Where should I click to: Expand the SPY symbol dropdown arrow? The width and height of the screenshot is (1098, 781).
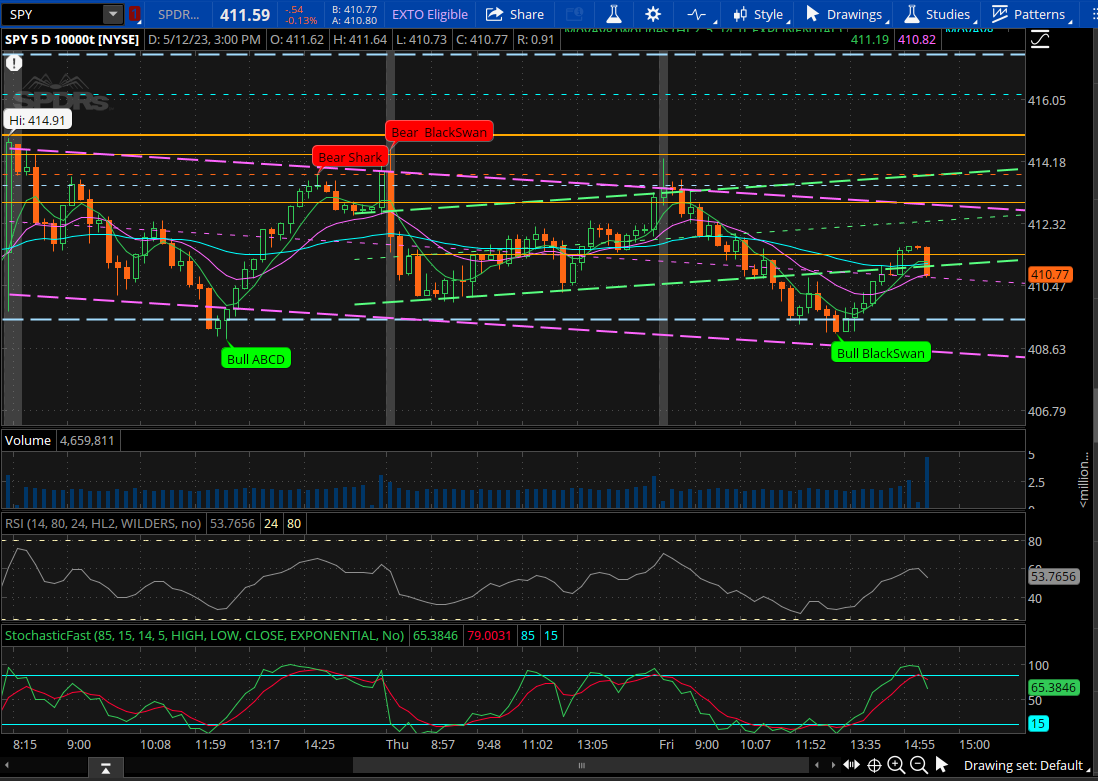tap(113, 14)
